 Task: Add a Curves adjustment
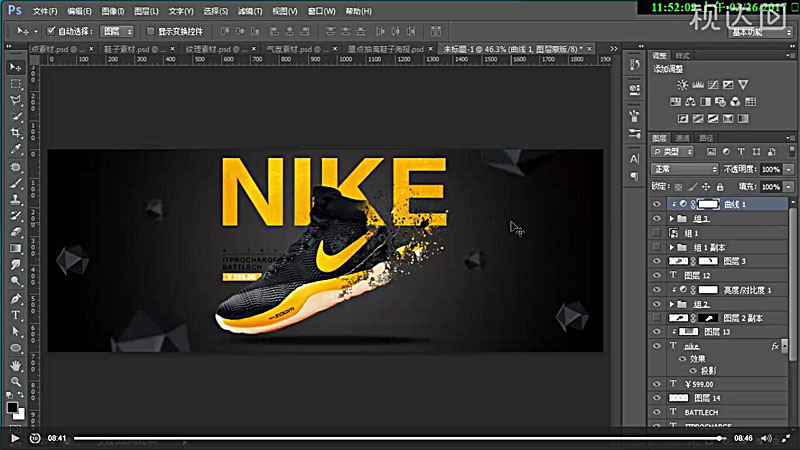713,85
